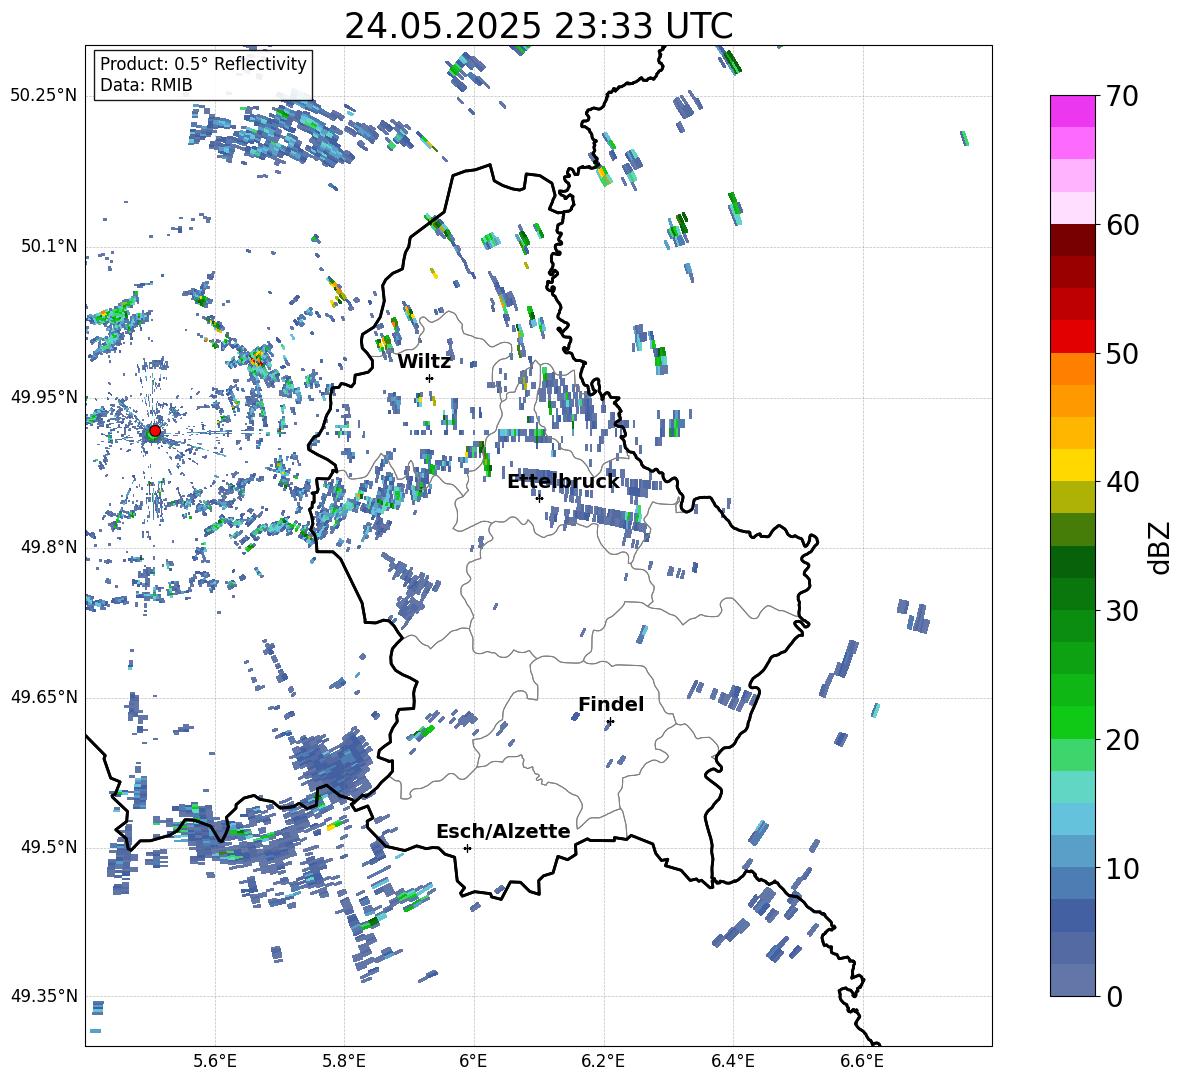Click the Findel city label

(x=611, y=704)
